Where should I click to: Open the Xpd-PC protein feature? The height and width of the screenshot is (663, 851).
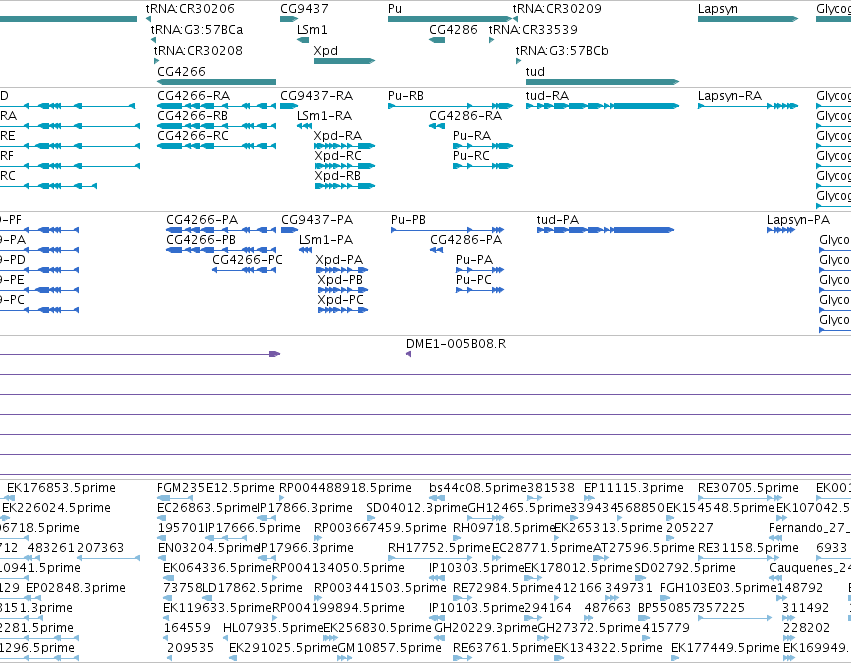pos(343,310)
